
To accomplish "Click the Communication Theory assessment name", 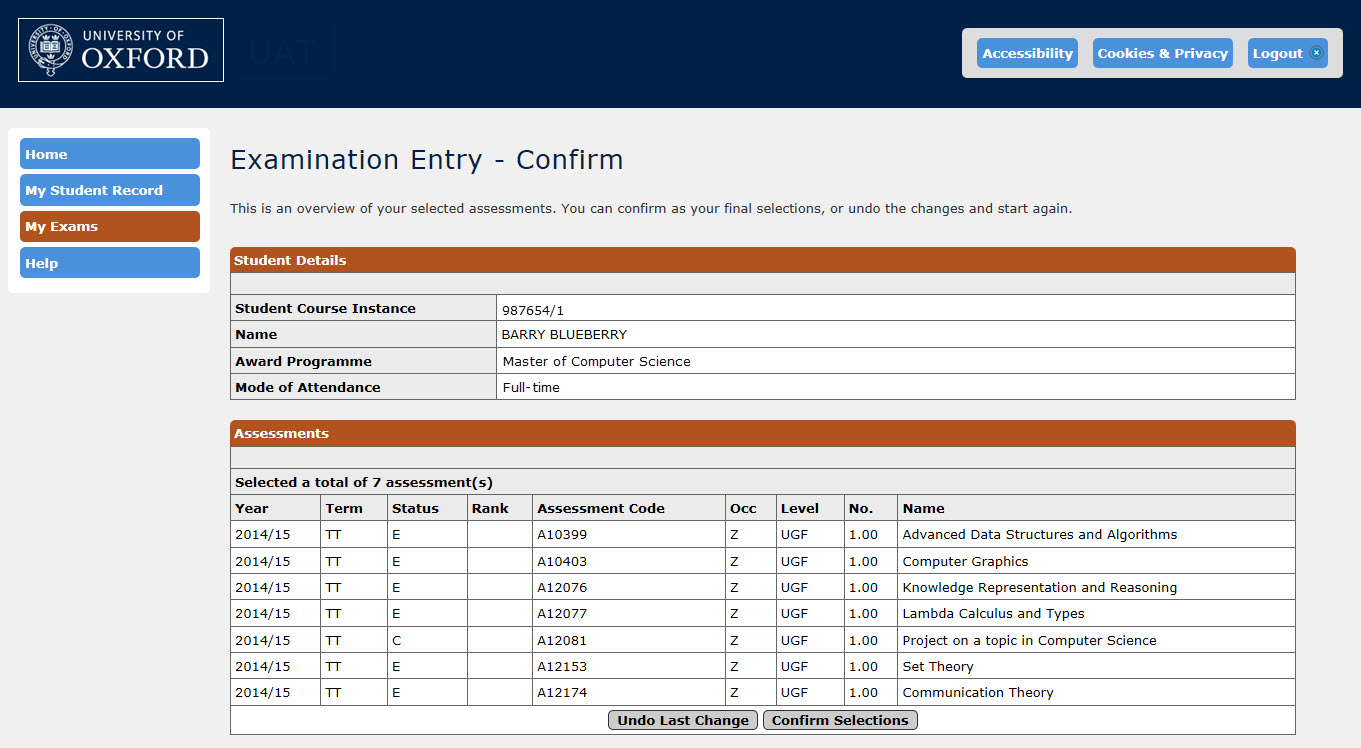I will click(977, 693).
